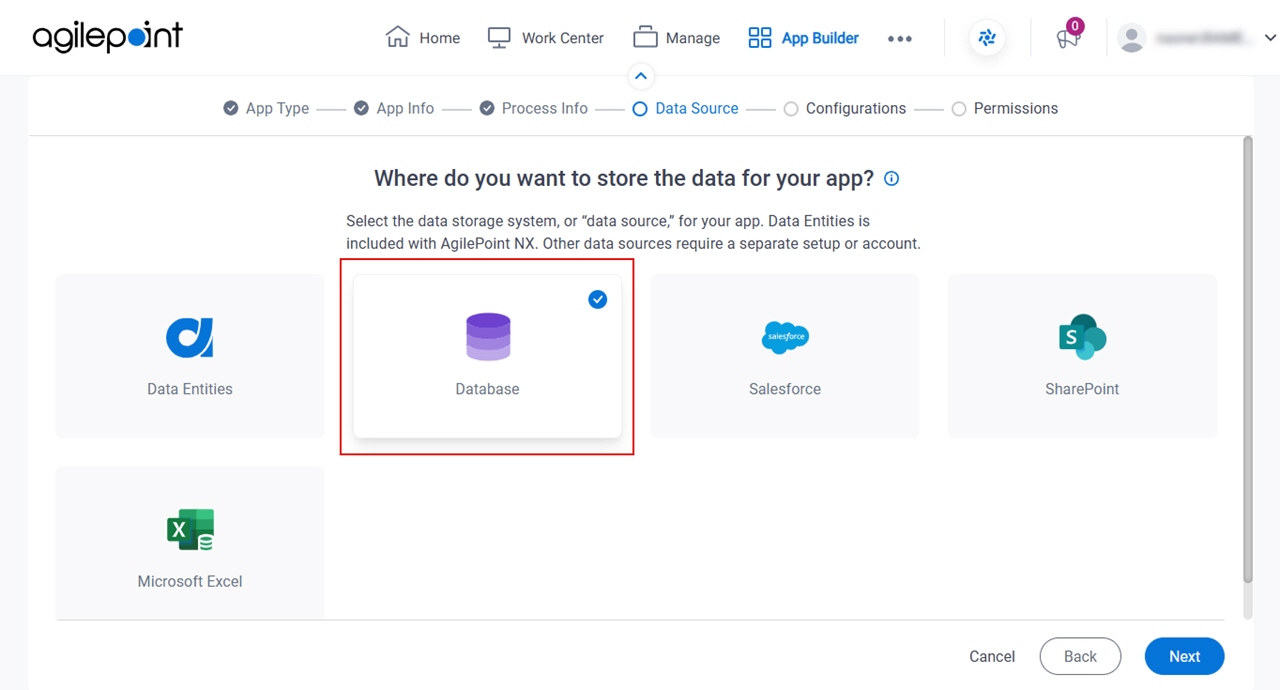The image size is (1280, 690).
Task: Select the Data Source step
Action: (685, 108)
